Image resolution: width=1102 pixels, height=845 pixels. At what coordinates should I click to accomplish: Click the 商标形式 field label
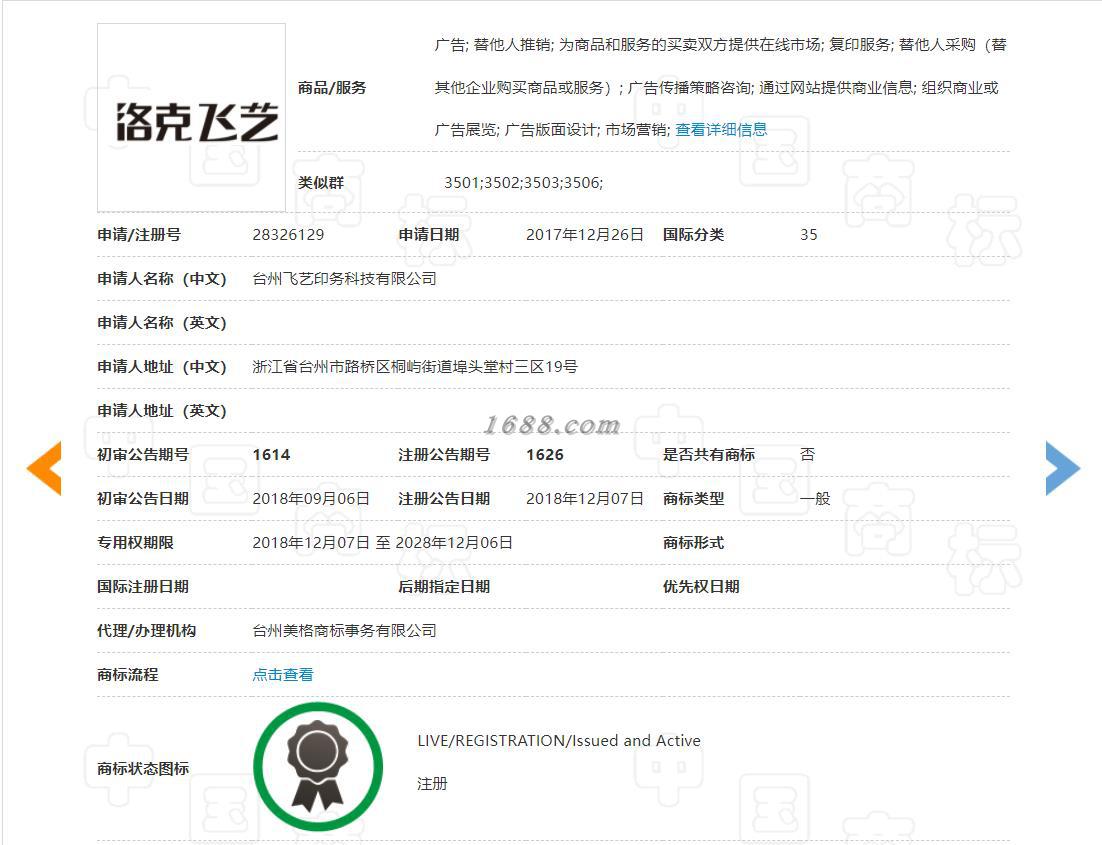tap(694, 543)
